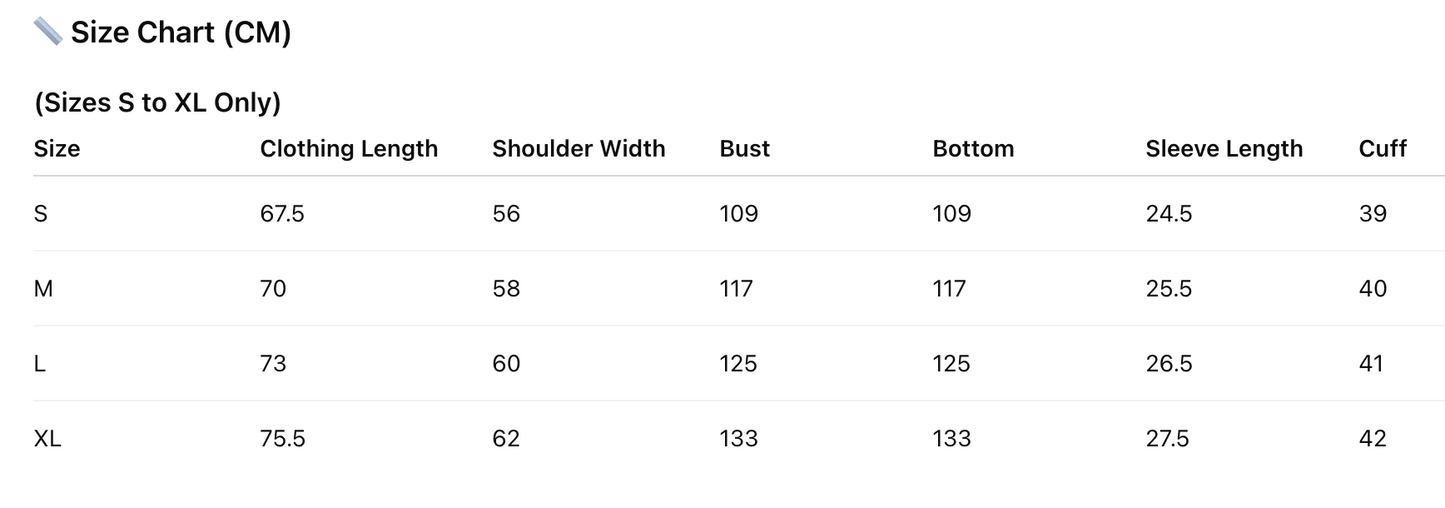The height and width of the screenshot is (508, 1445).
Task: Click the Bottom value for size XL
Action: [x=951, y=439]
